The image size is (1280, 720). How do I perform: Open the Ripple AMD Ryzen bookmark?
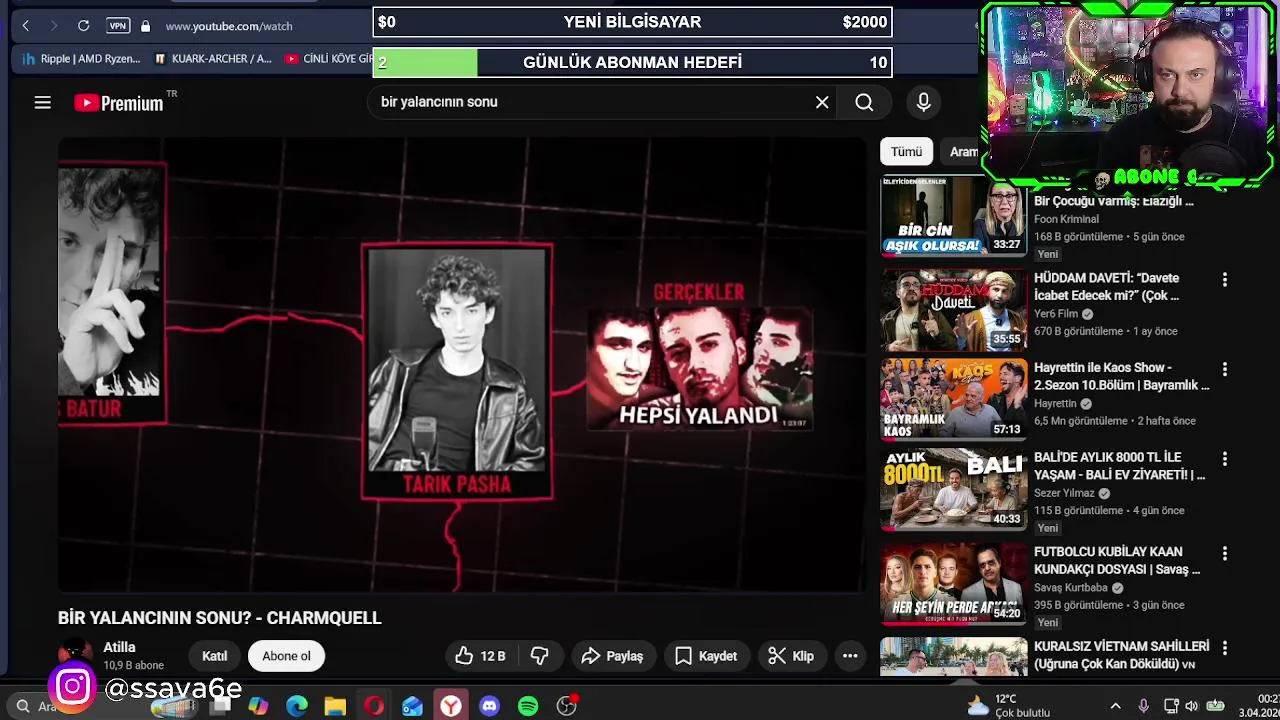pyautogui.click(x=82, y=59)
